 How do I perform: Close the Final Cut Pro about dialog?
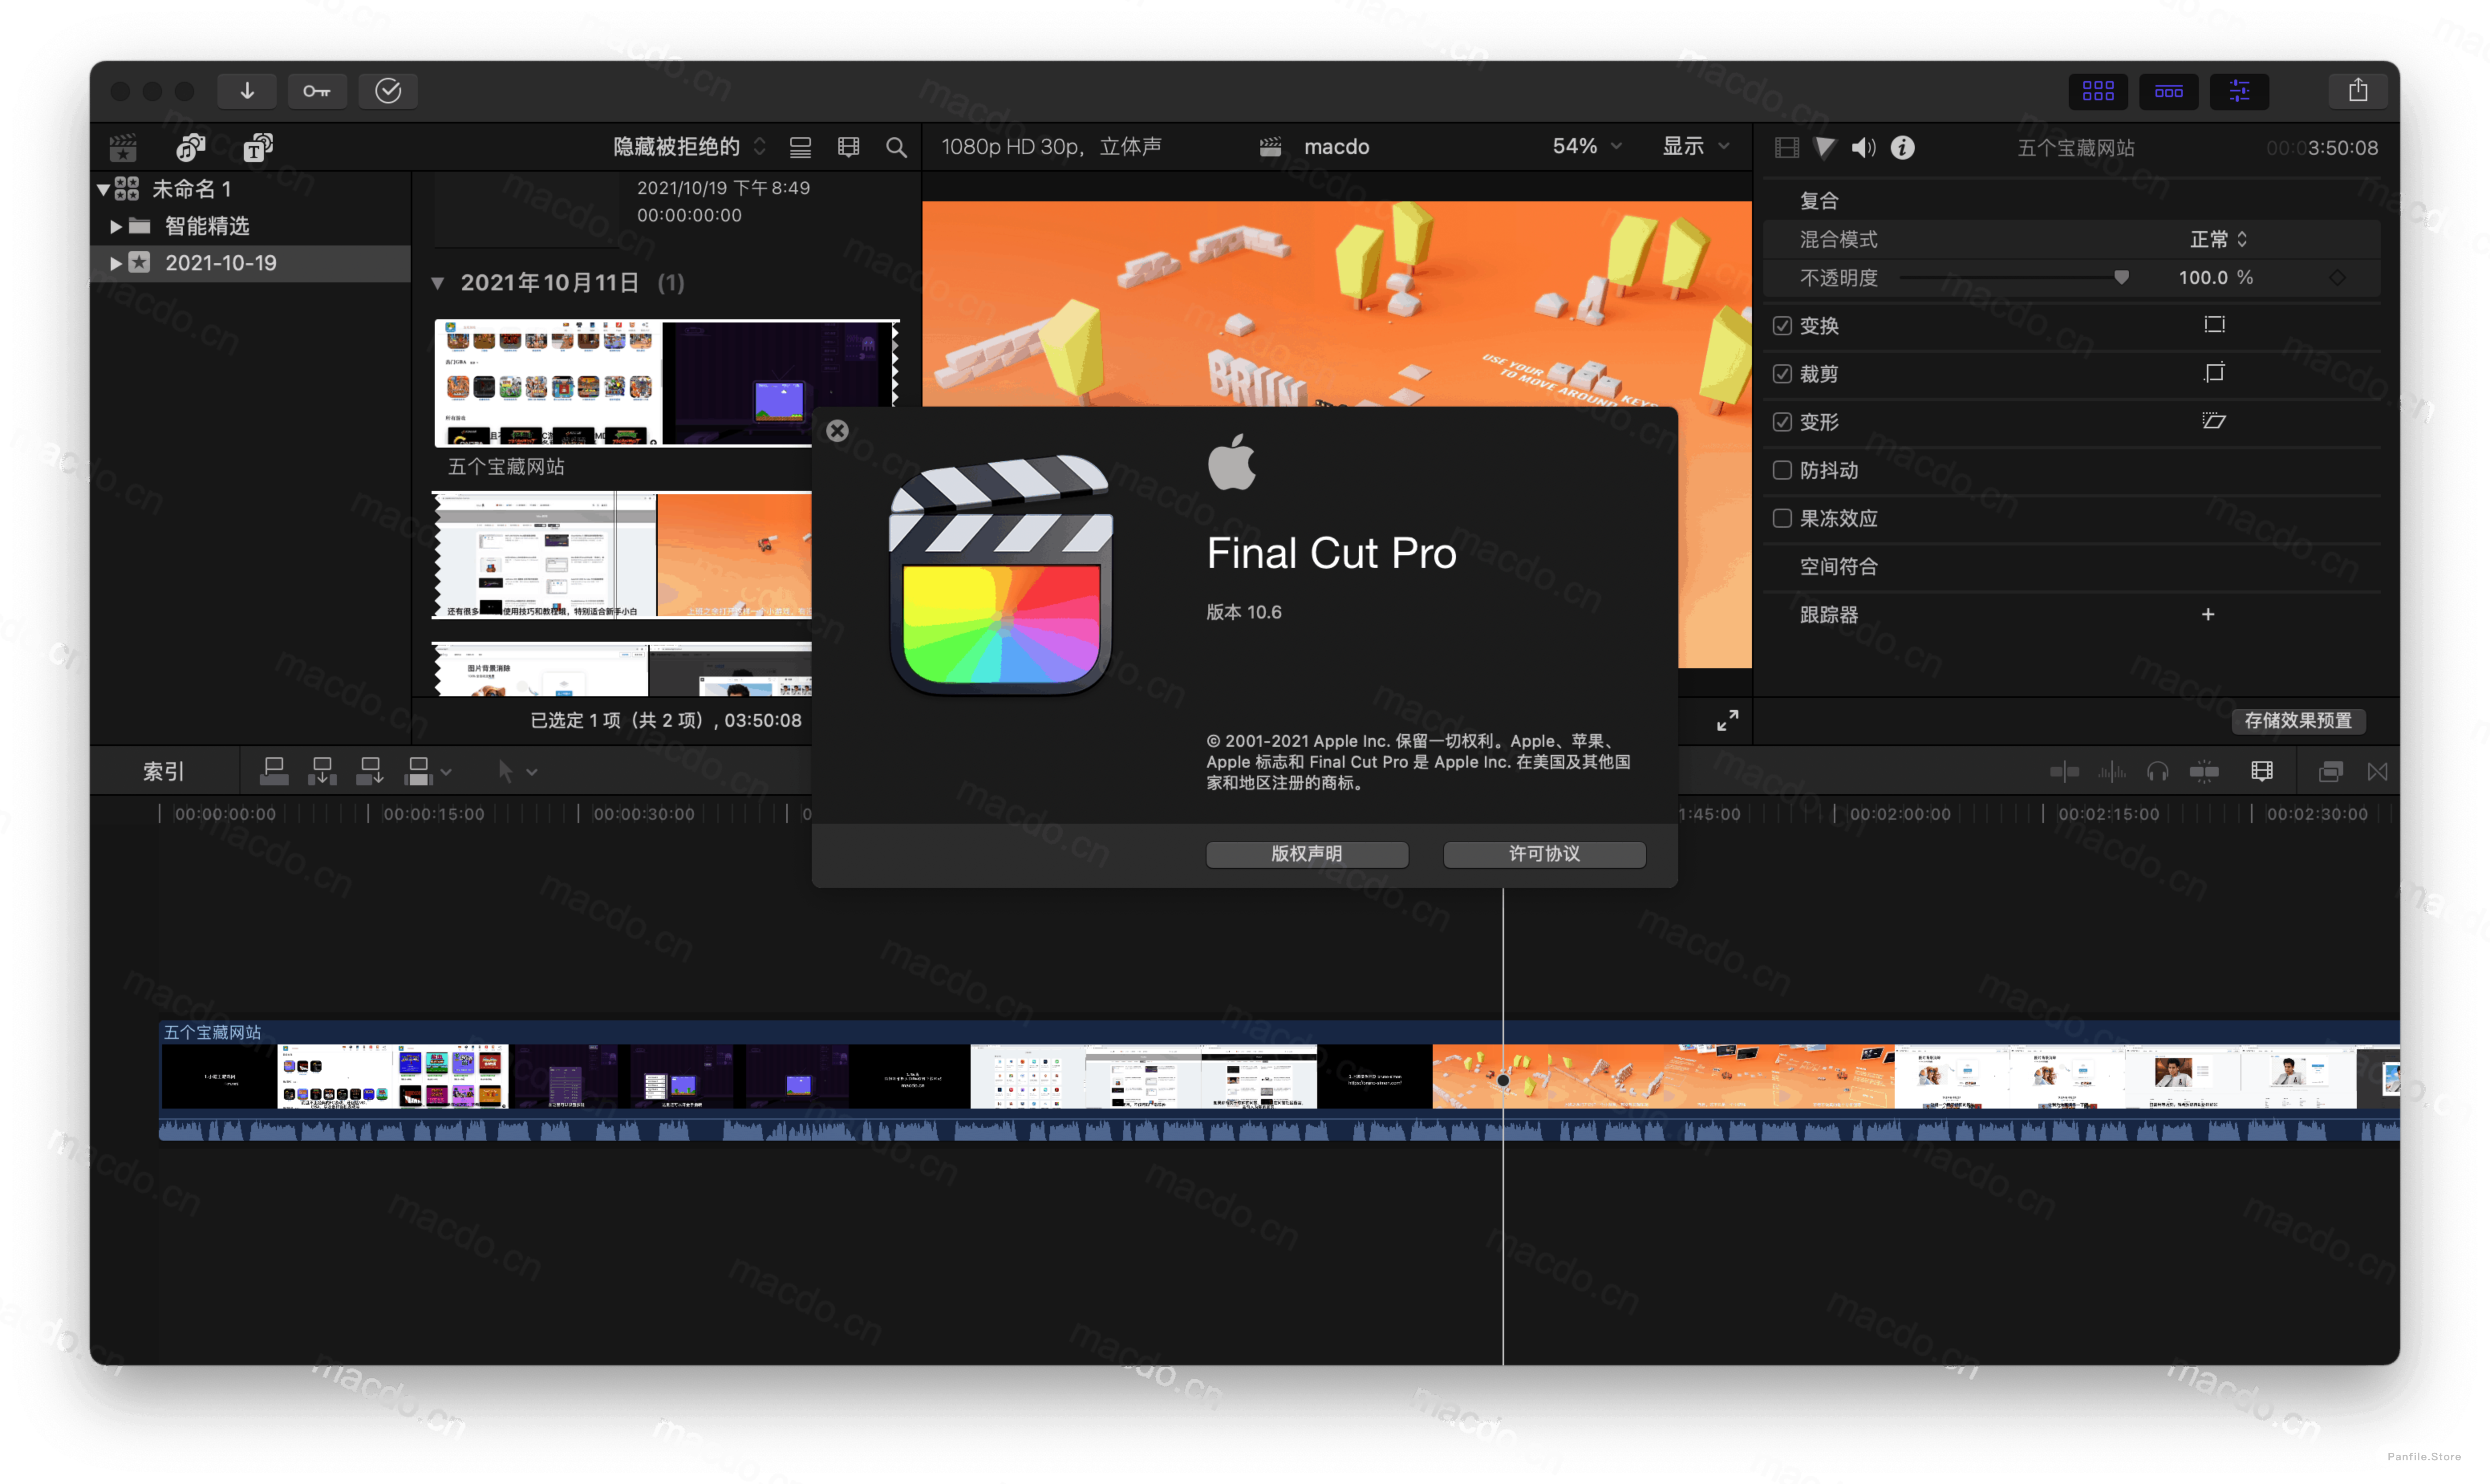pos(838,431)
